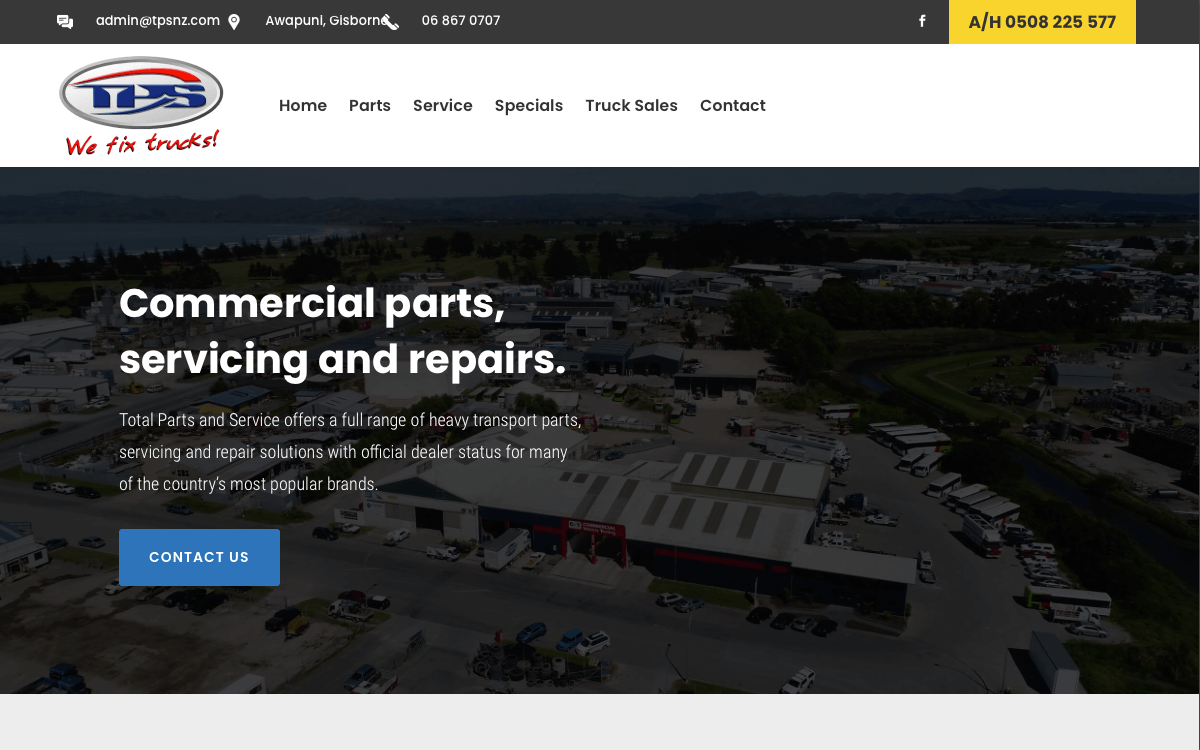Open the Parts menu item
The width and height of the screenshot is (1200, 750).
[x=370, y=105]
